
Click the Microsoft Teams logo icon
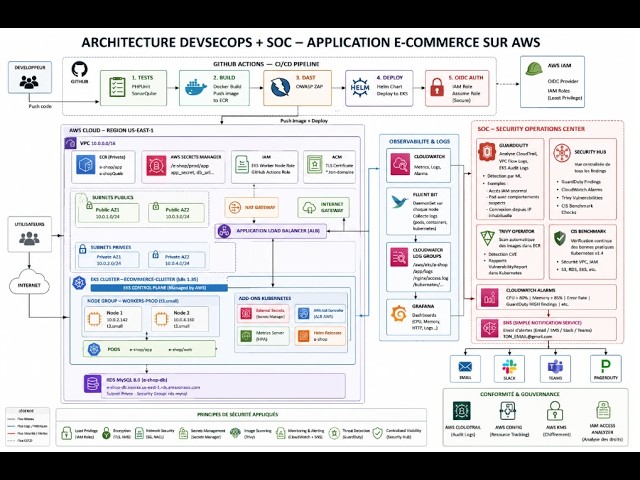(x=555, y=367)
